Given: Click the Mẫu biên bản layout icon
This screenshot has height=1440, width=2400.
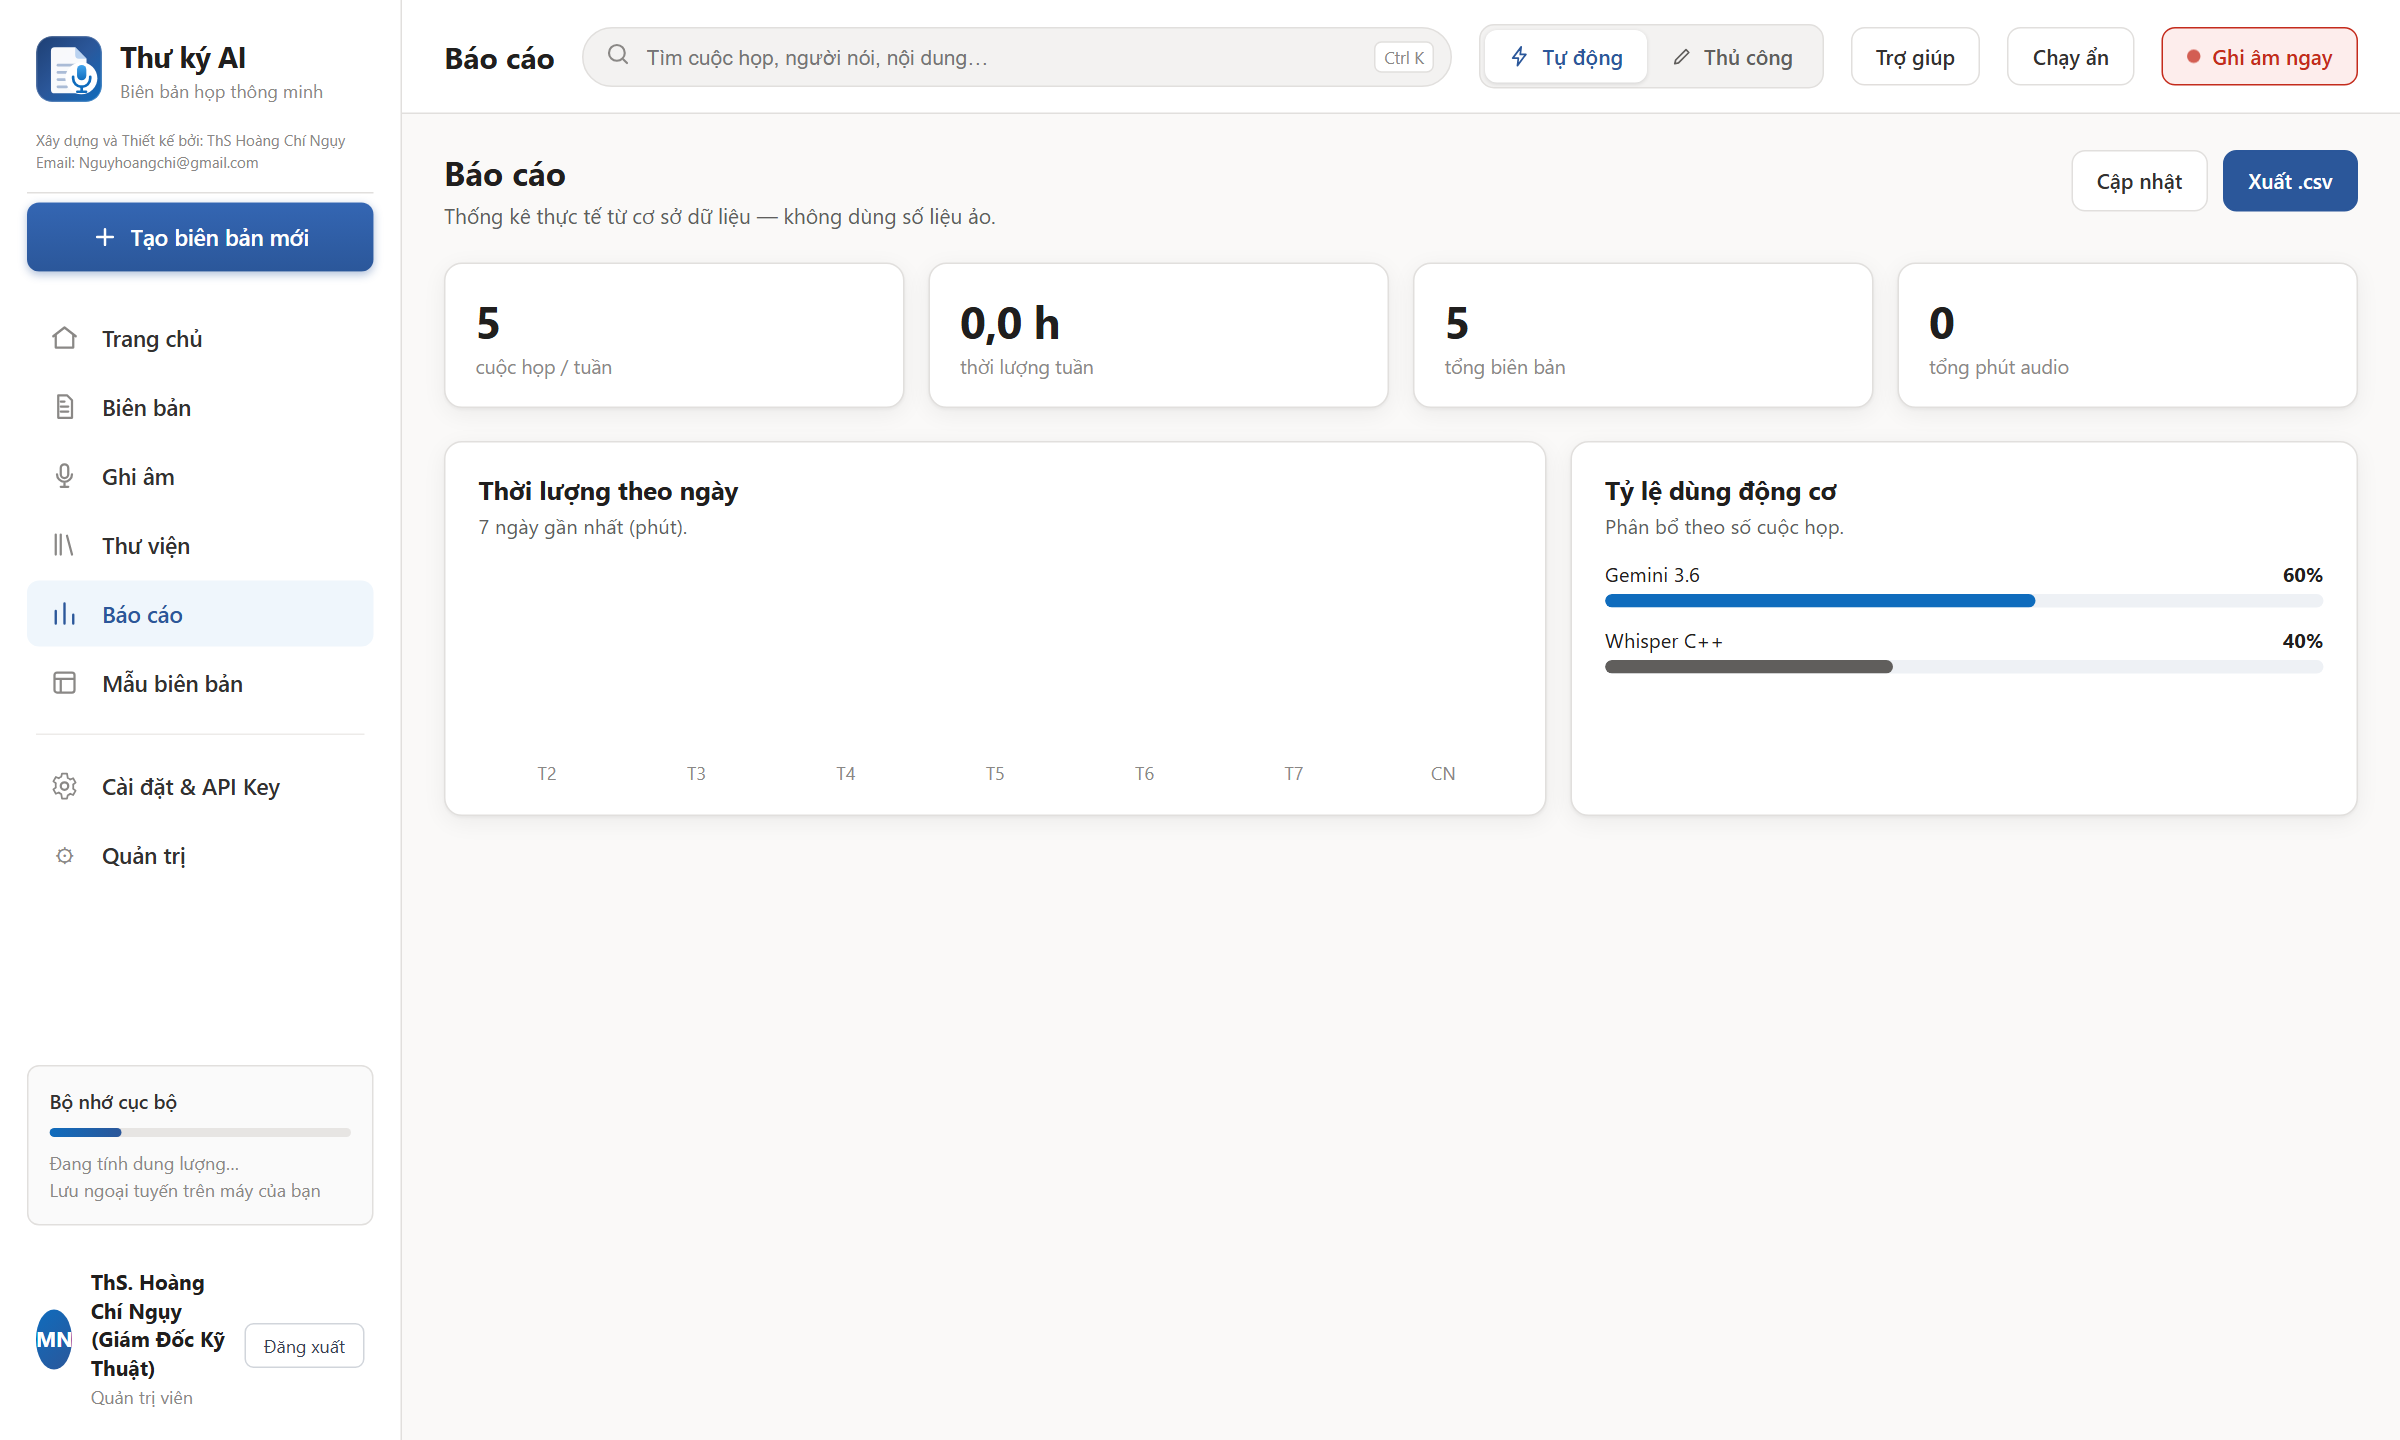Looking at the screenshot, I should point(64,683).
